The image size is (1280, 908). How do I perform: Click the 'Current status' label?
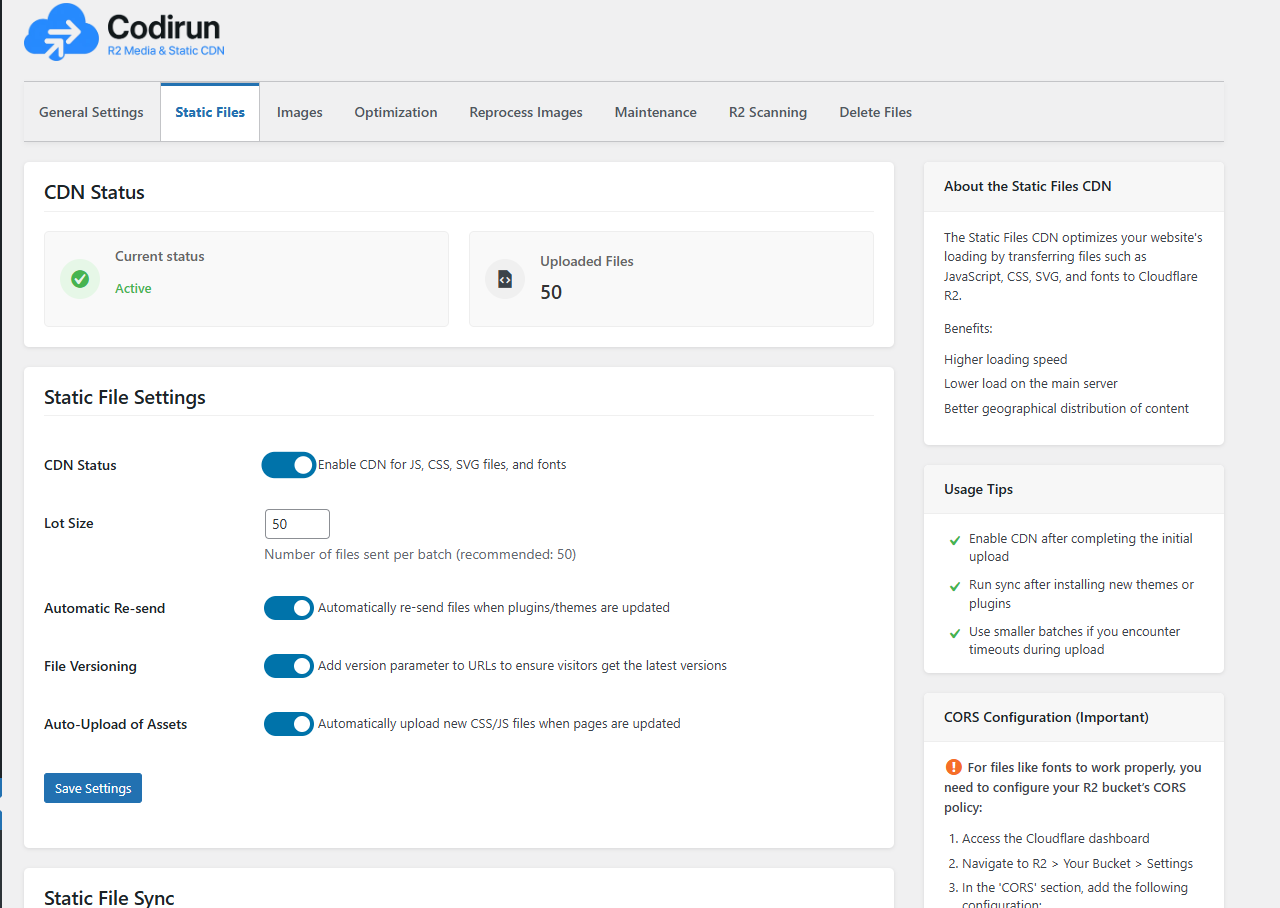click(159, 256)
